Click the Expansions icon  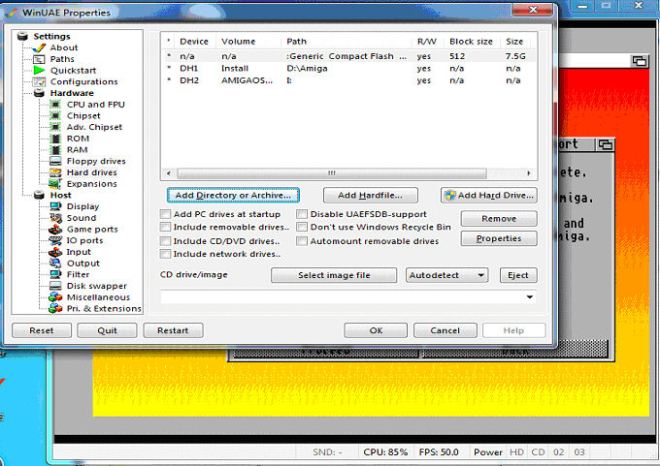click(x=55, y=184)
